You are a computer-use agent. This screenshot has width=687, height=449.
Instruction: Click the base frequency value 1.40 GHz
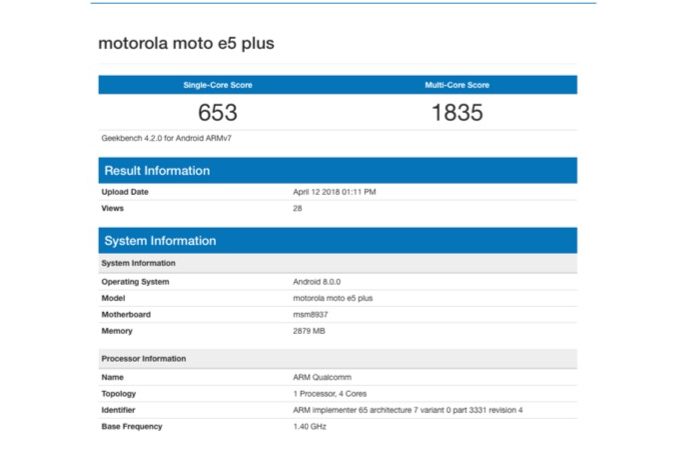coord(308,426)
